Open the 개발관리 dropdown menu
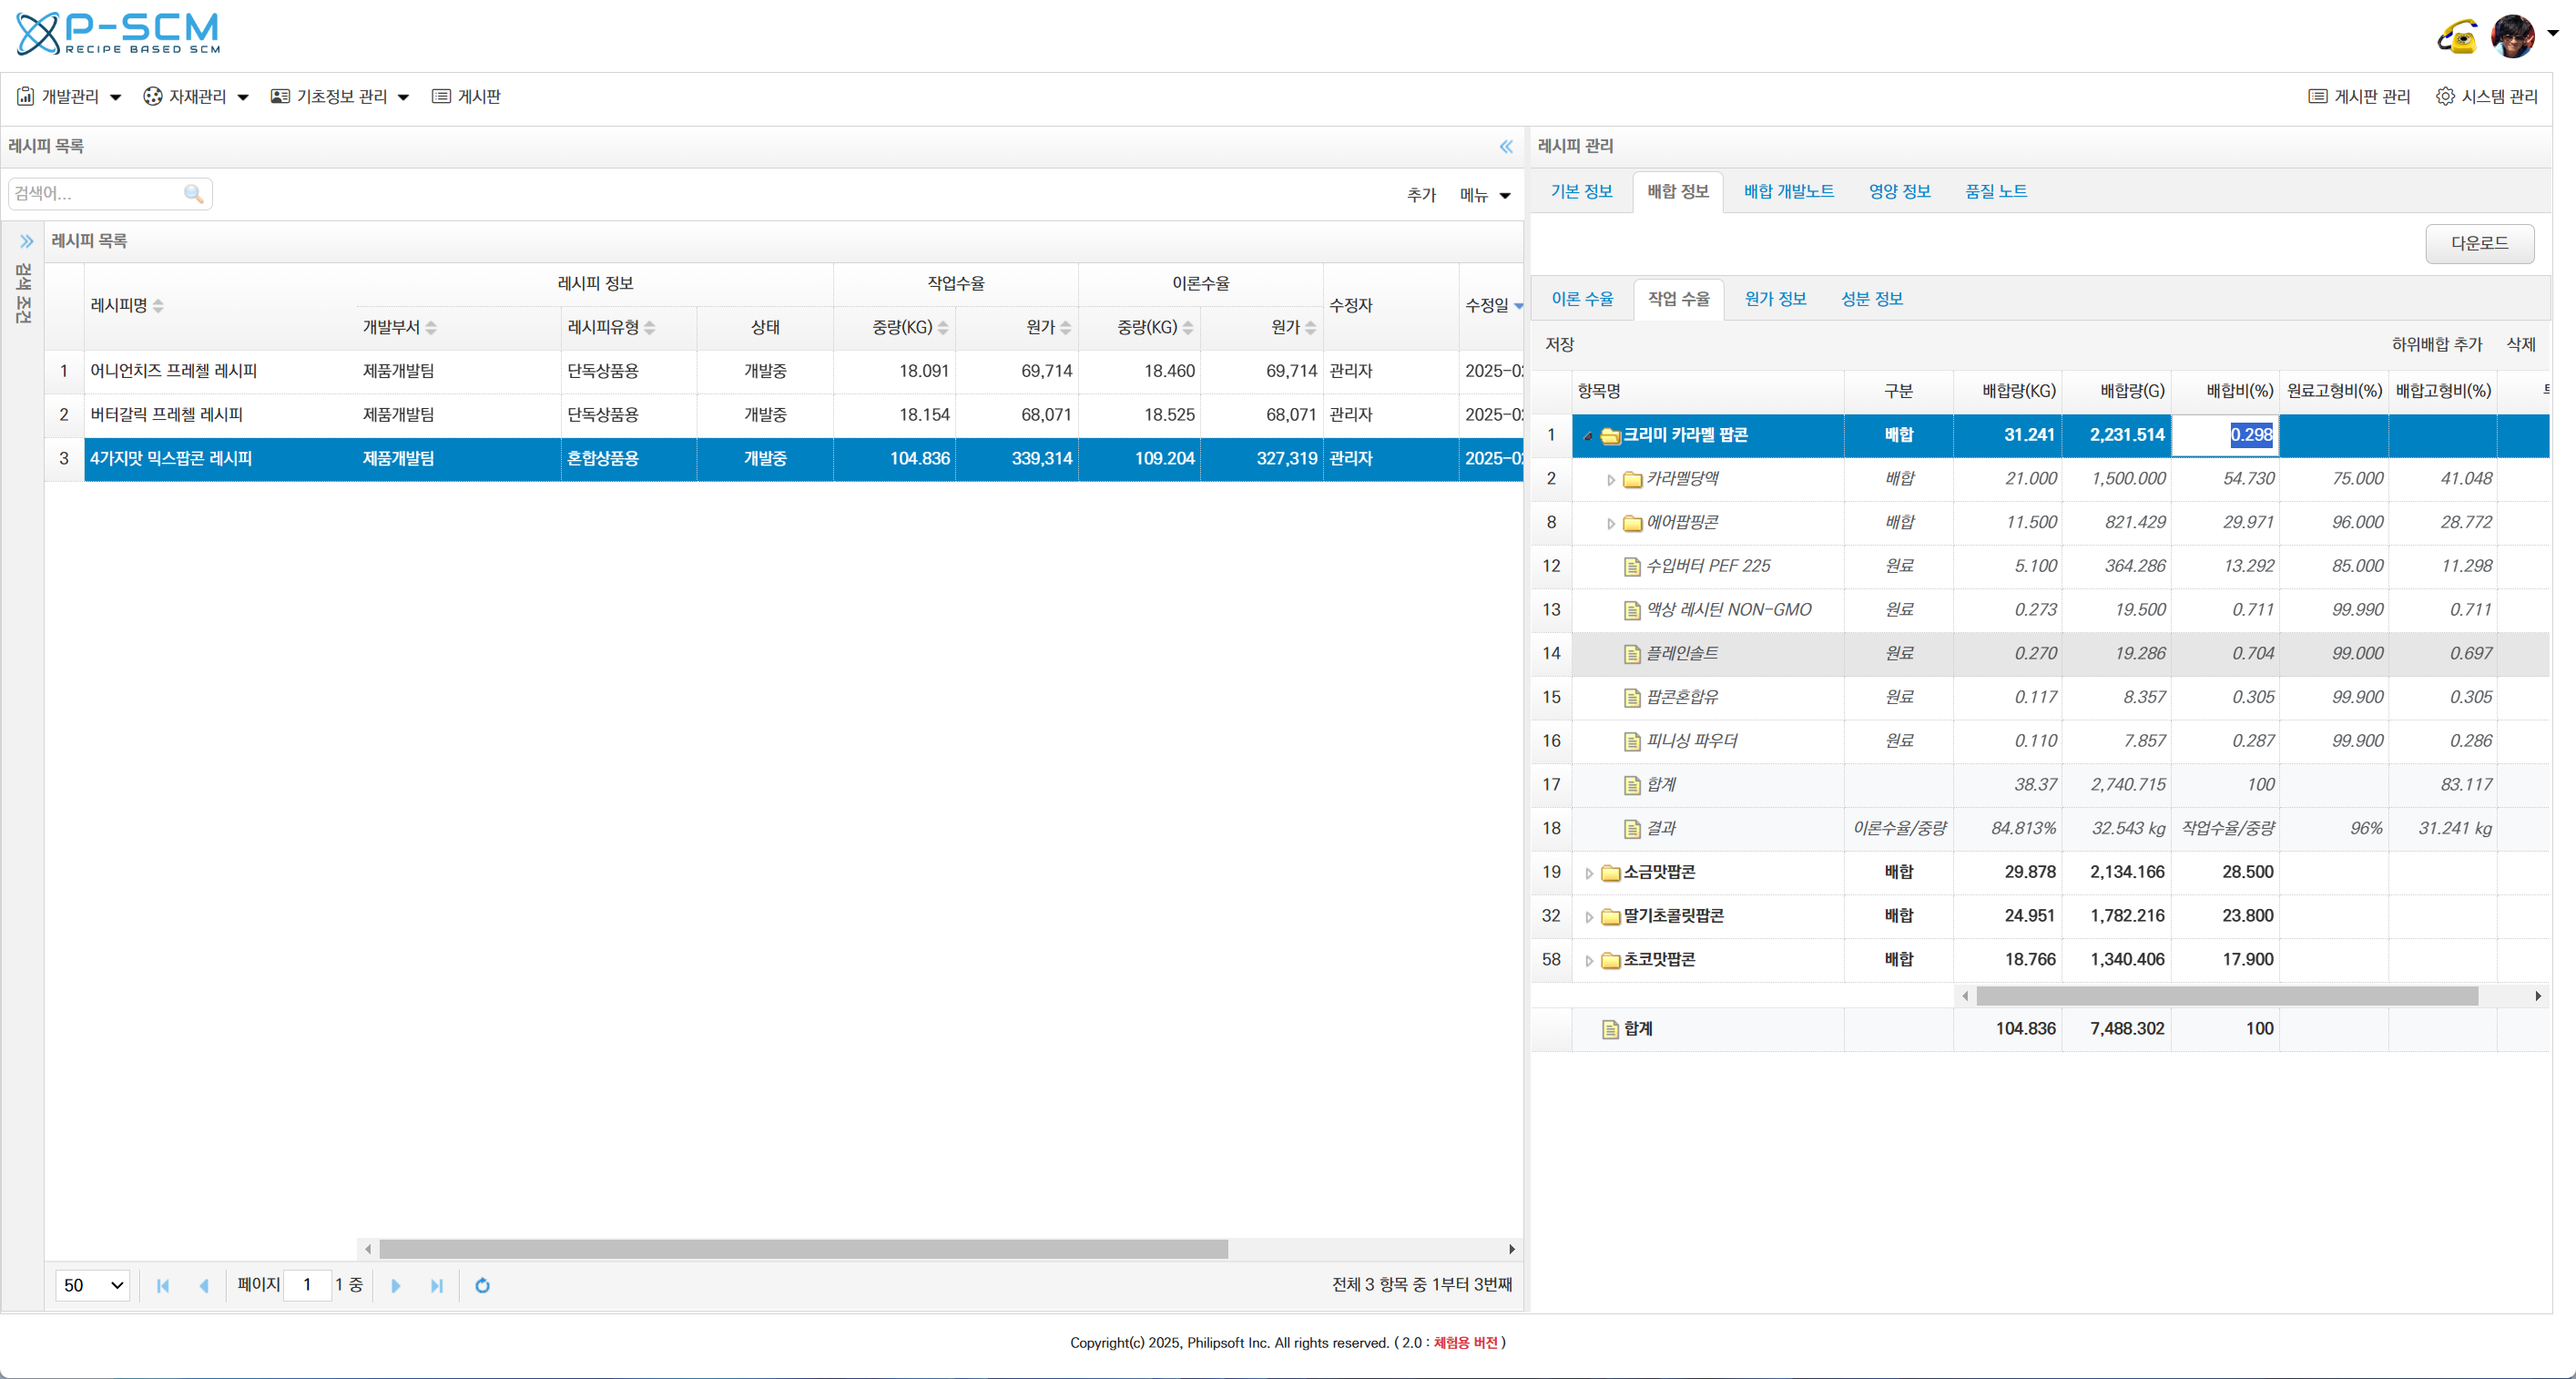 click(x=69, y=96)
